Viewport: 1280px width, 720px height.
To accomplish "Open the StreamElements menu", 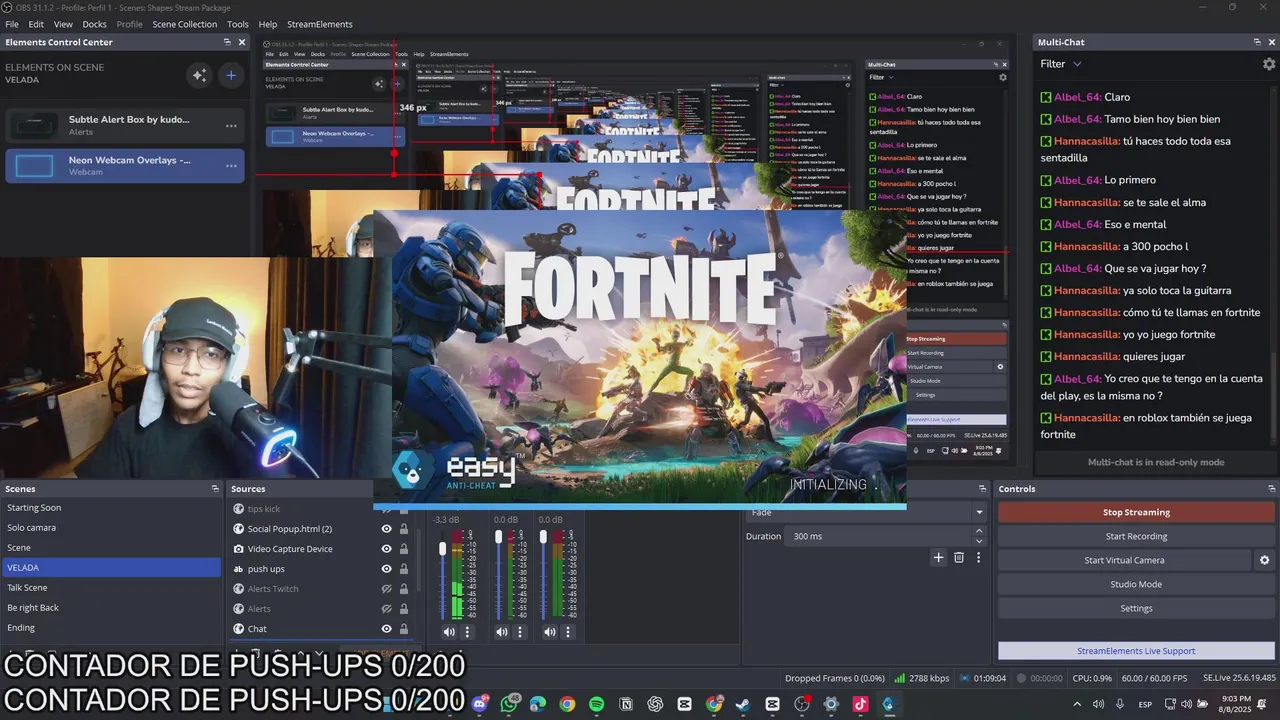I will pos(319,24).
